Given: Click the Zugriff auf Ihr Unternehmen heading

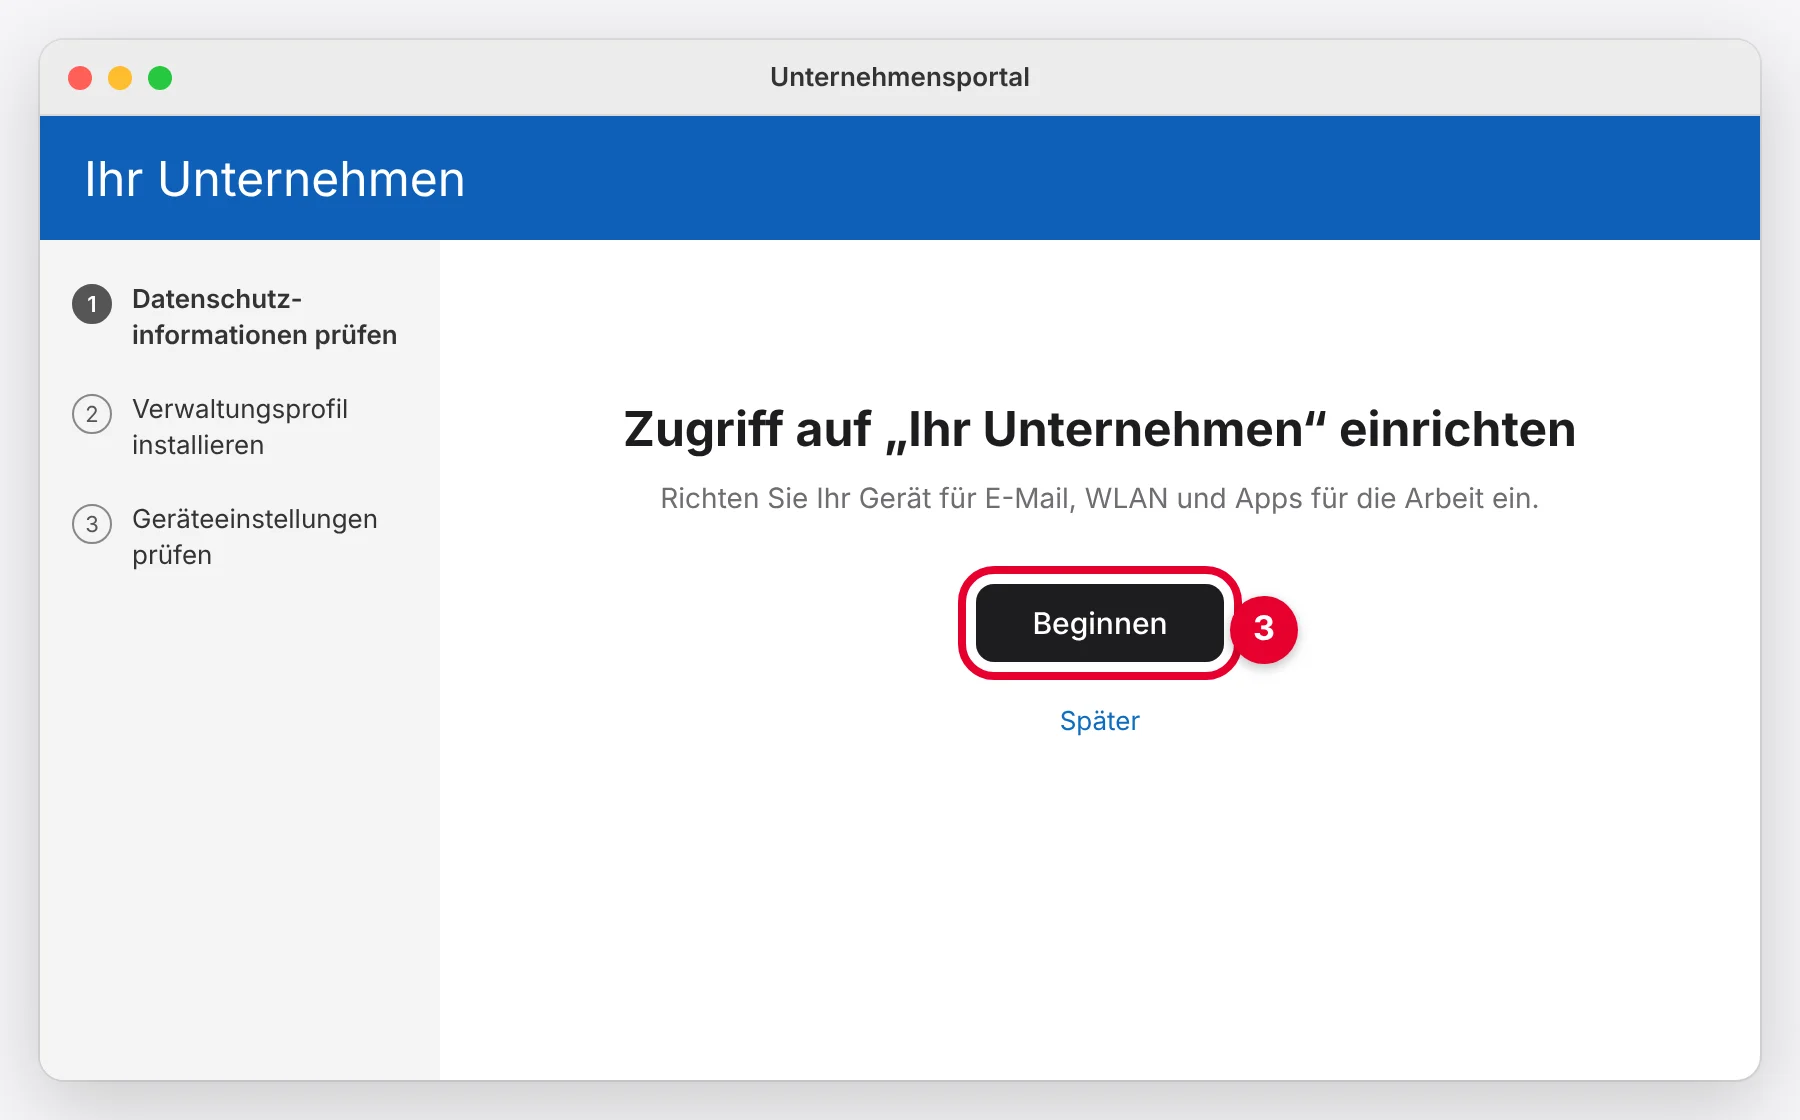Looking at the screenshot, I should point(1099,429).
